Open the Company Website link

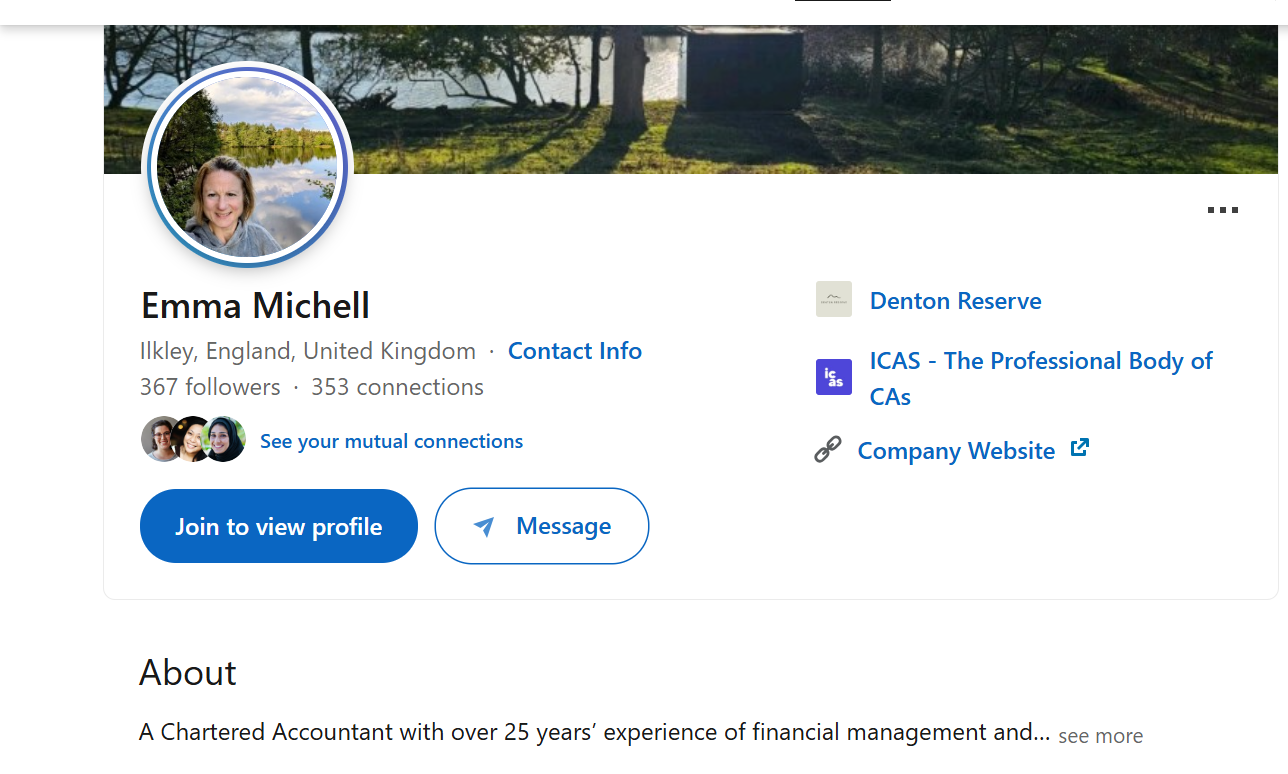pyautogui.click(x=956, y=450)
